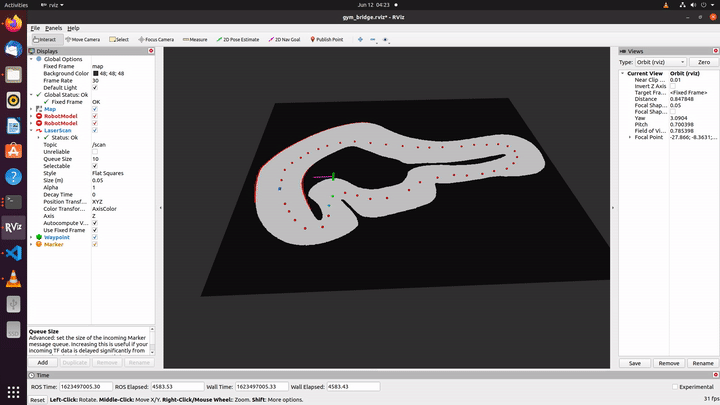Viewport: 720px width, 405px height.
Task: Click the ROS Time field
Action: 85,387
